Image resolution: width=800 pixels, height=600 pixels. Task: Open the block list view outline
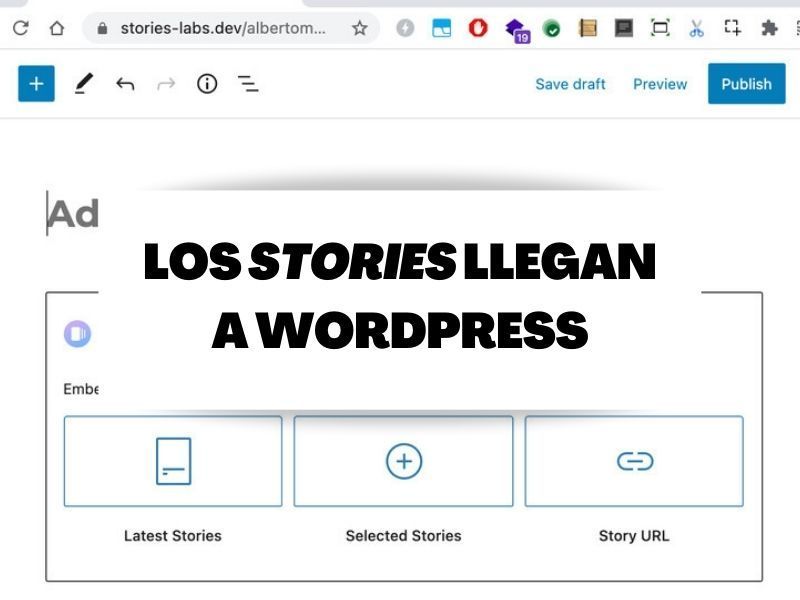click(248, 84)
